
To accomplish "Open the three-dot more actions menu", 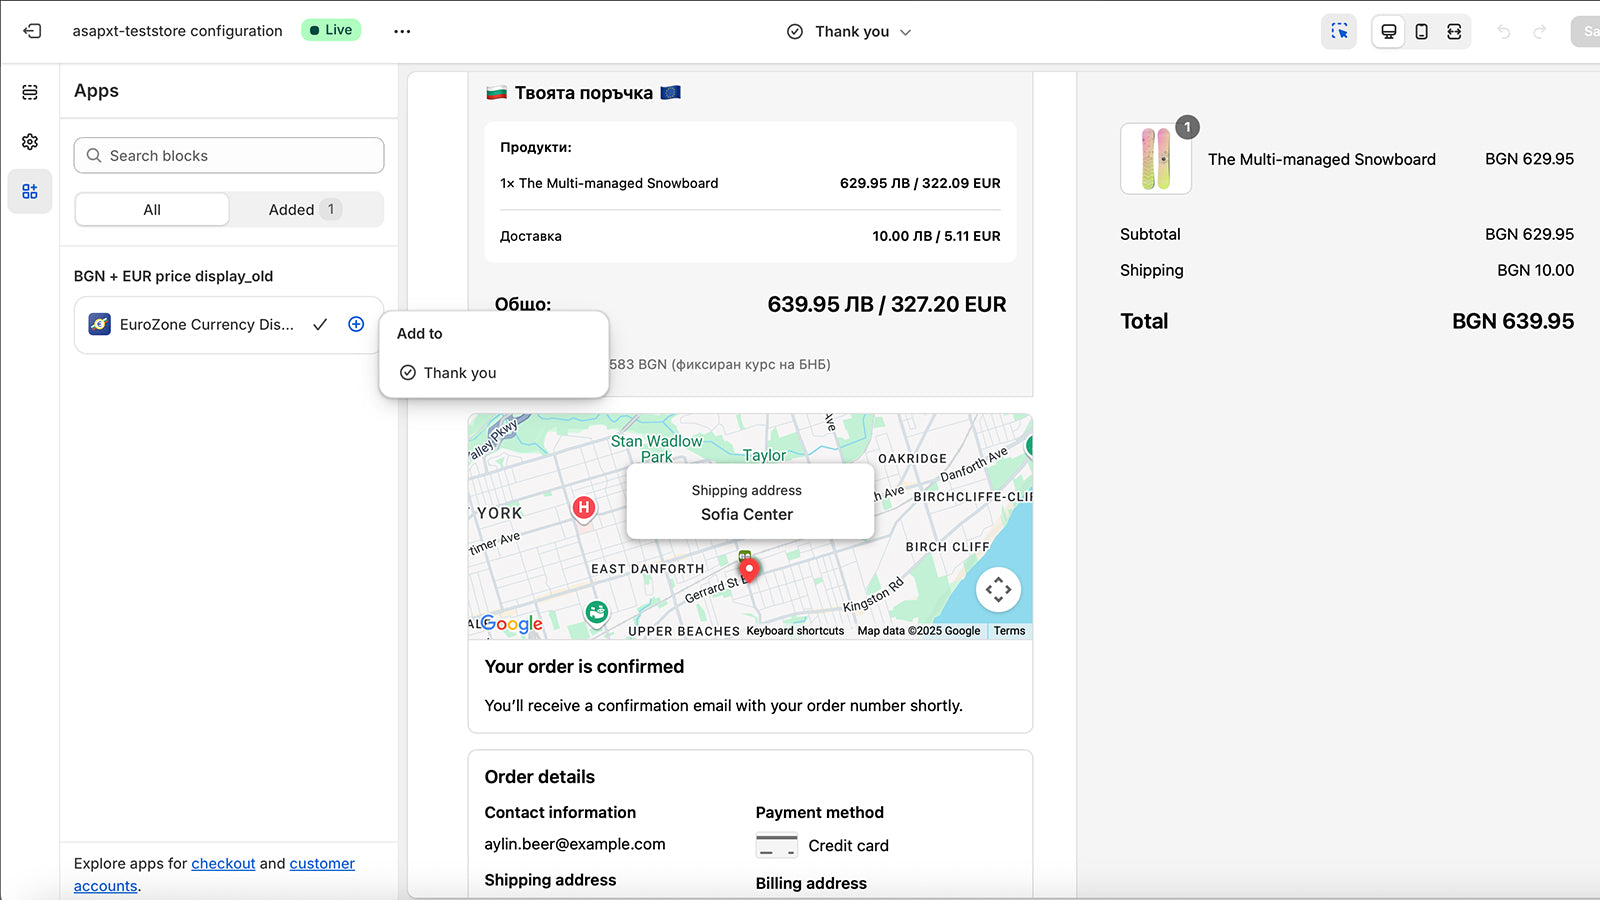I will point(402,31).
